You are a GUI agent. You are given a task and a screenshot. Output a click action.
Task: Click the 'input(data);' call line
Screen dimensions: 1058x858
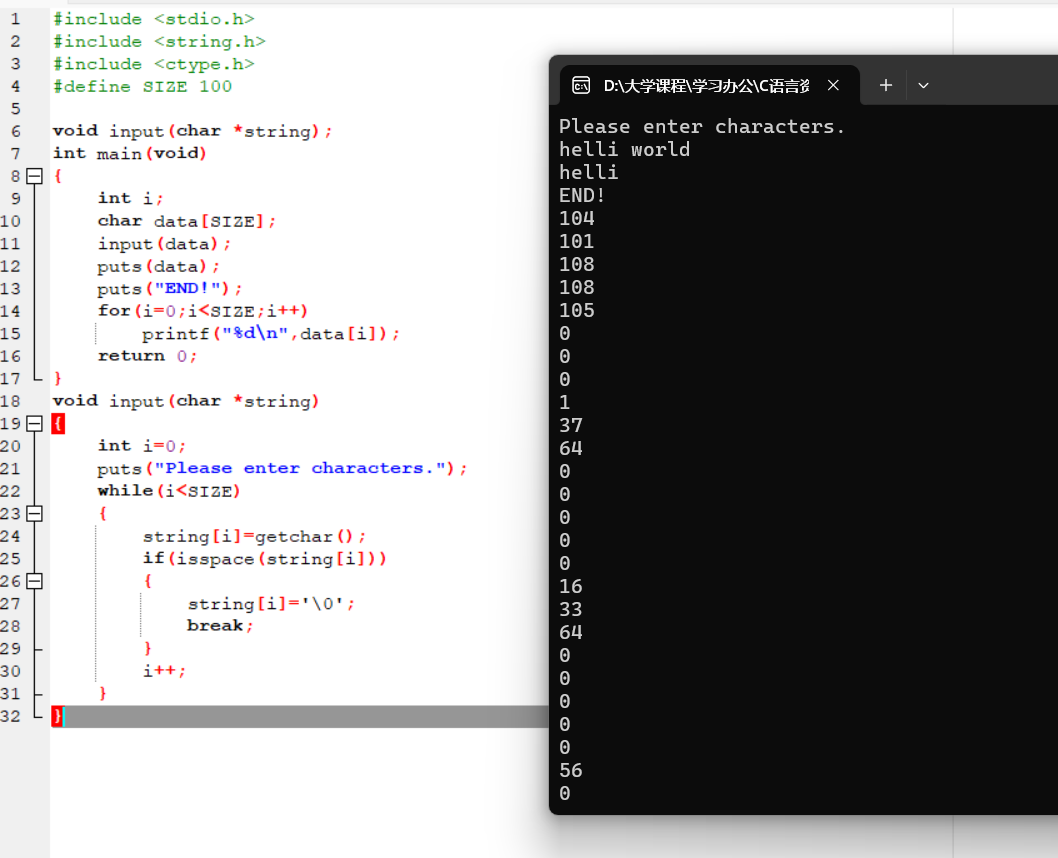(164, 244)
